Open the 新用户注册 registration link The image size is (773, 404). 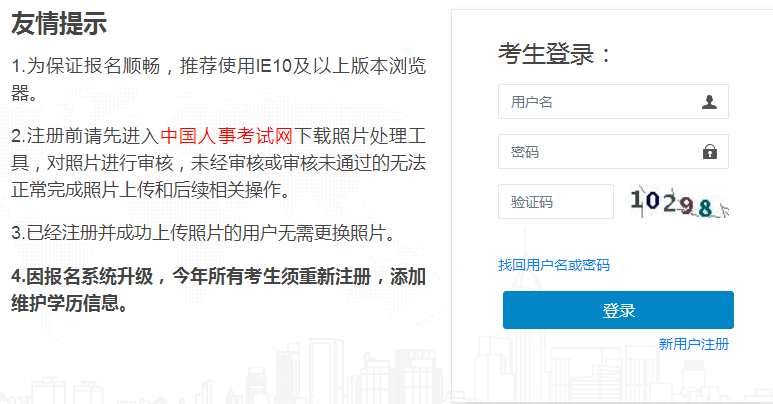694,344
